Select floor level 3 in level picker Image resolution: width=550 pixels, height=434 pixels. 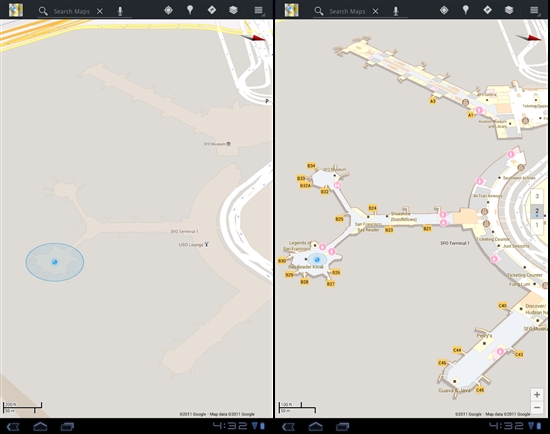point(537,196)
